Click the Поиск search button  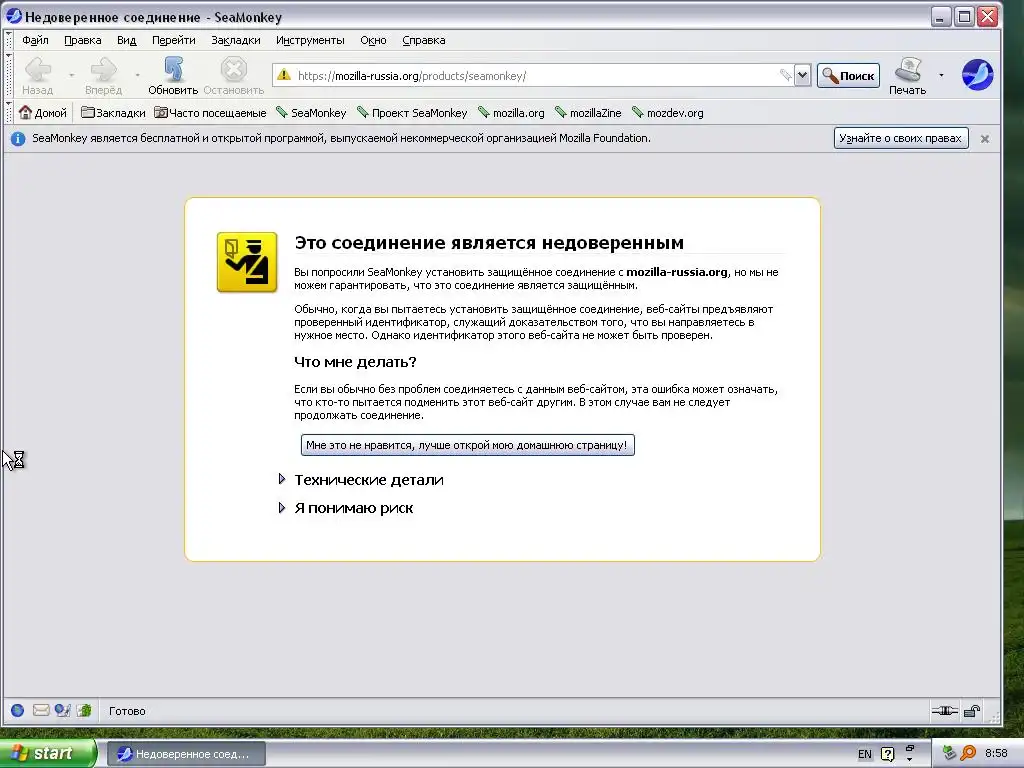click(848, 76)
